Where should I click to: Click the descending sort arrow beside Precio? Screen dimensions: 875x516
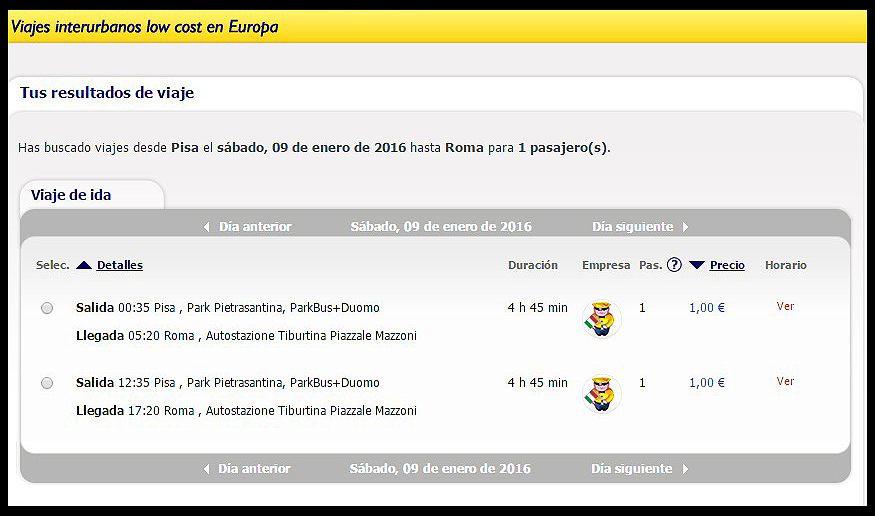[697, 265]
